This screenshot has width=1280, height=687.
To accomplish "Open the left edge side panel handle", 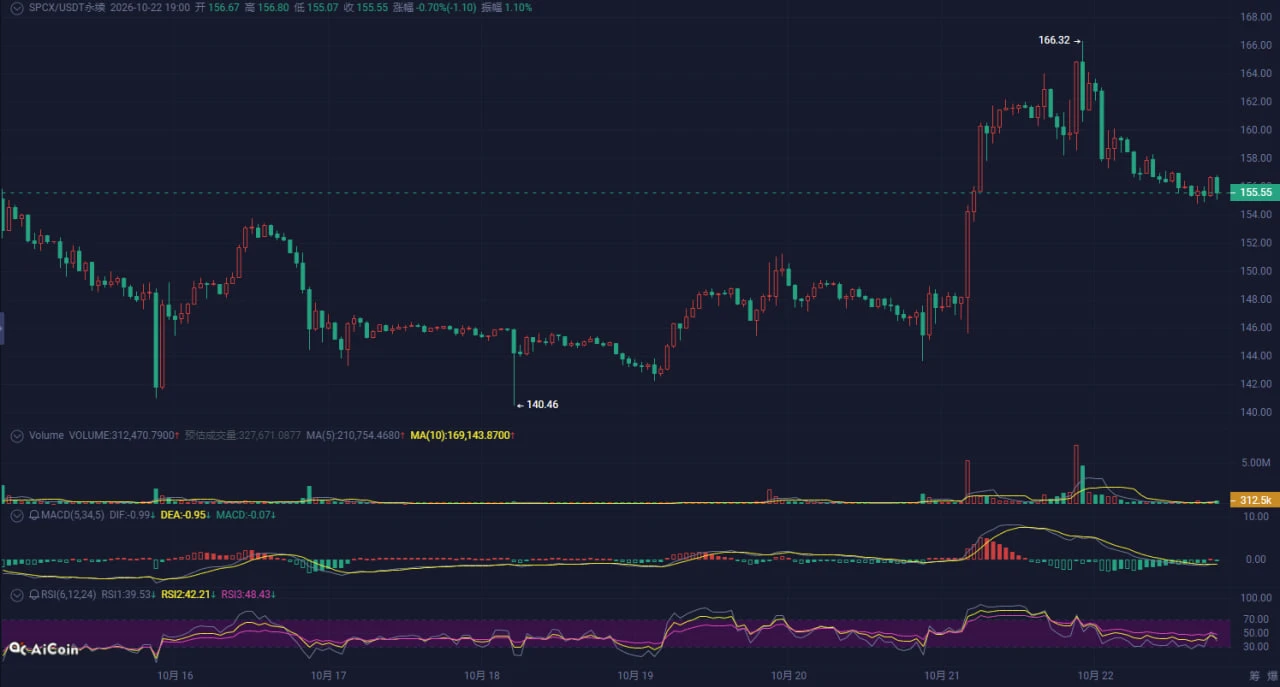I will (2, 328).
